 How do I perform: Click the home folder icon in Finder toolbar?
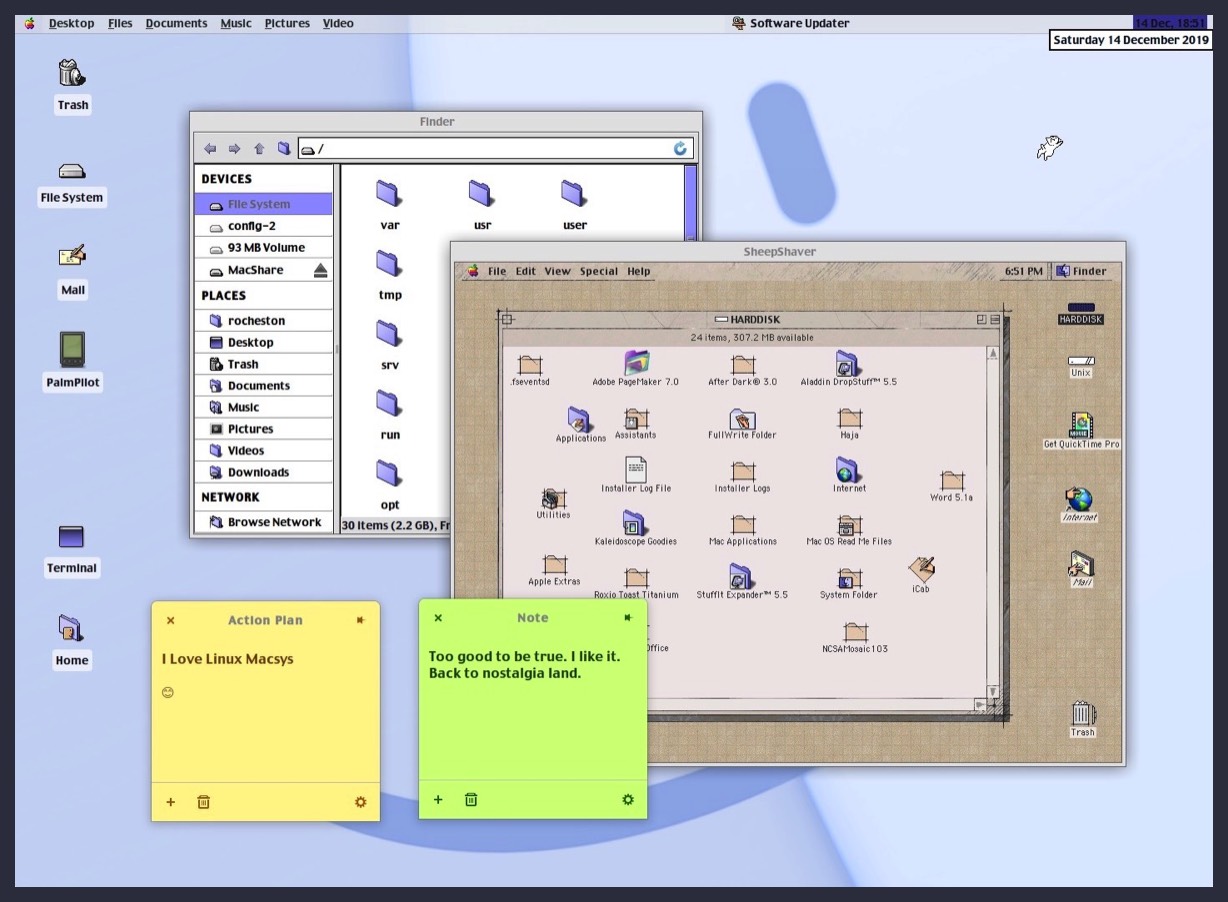pyautogui.click(x=284, y=149)
